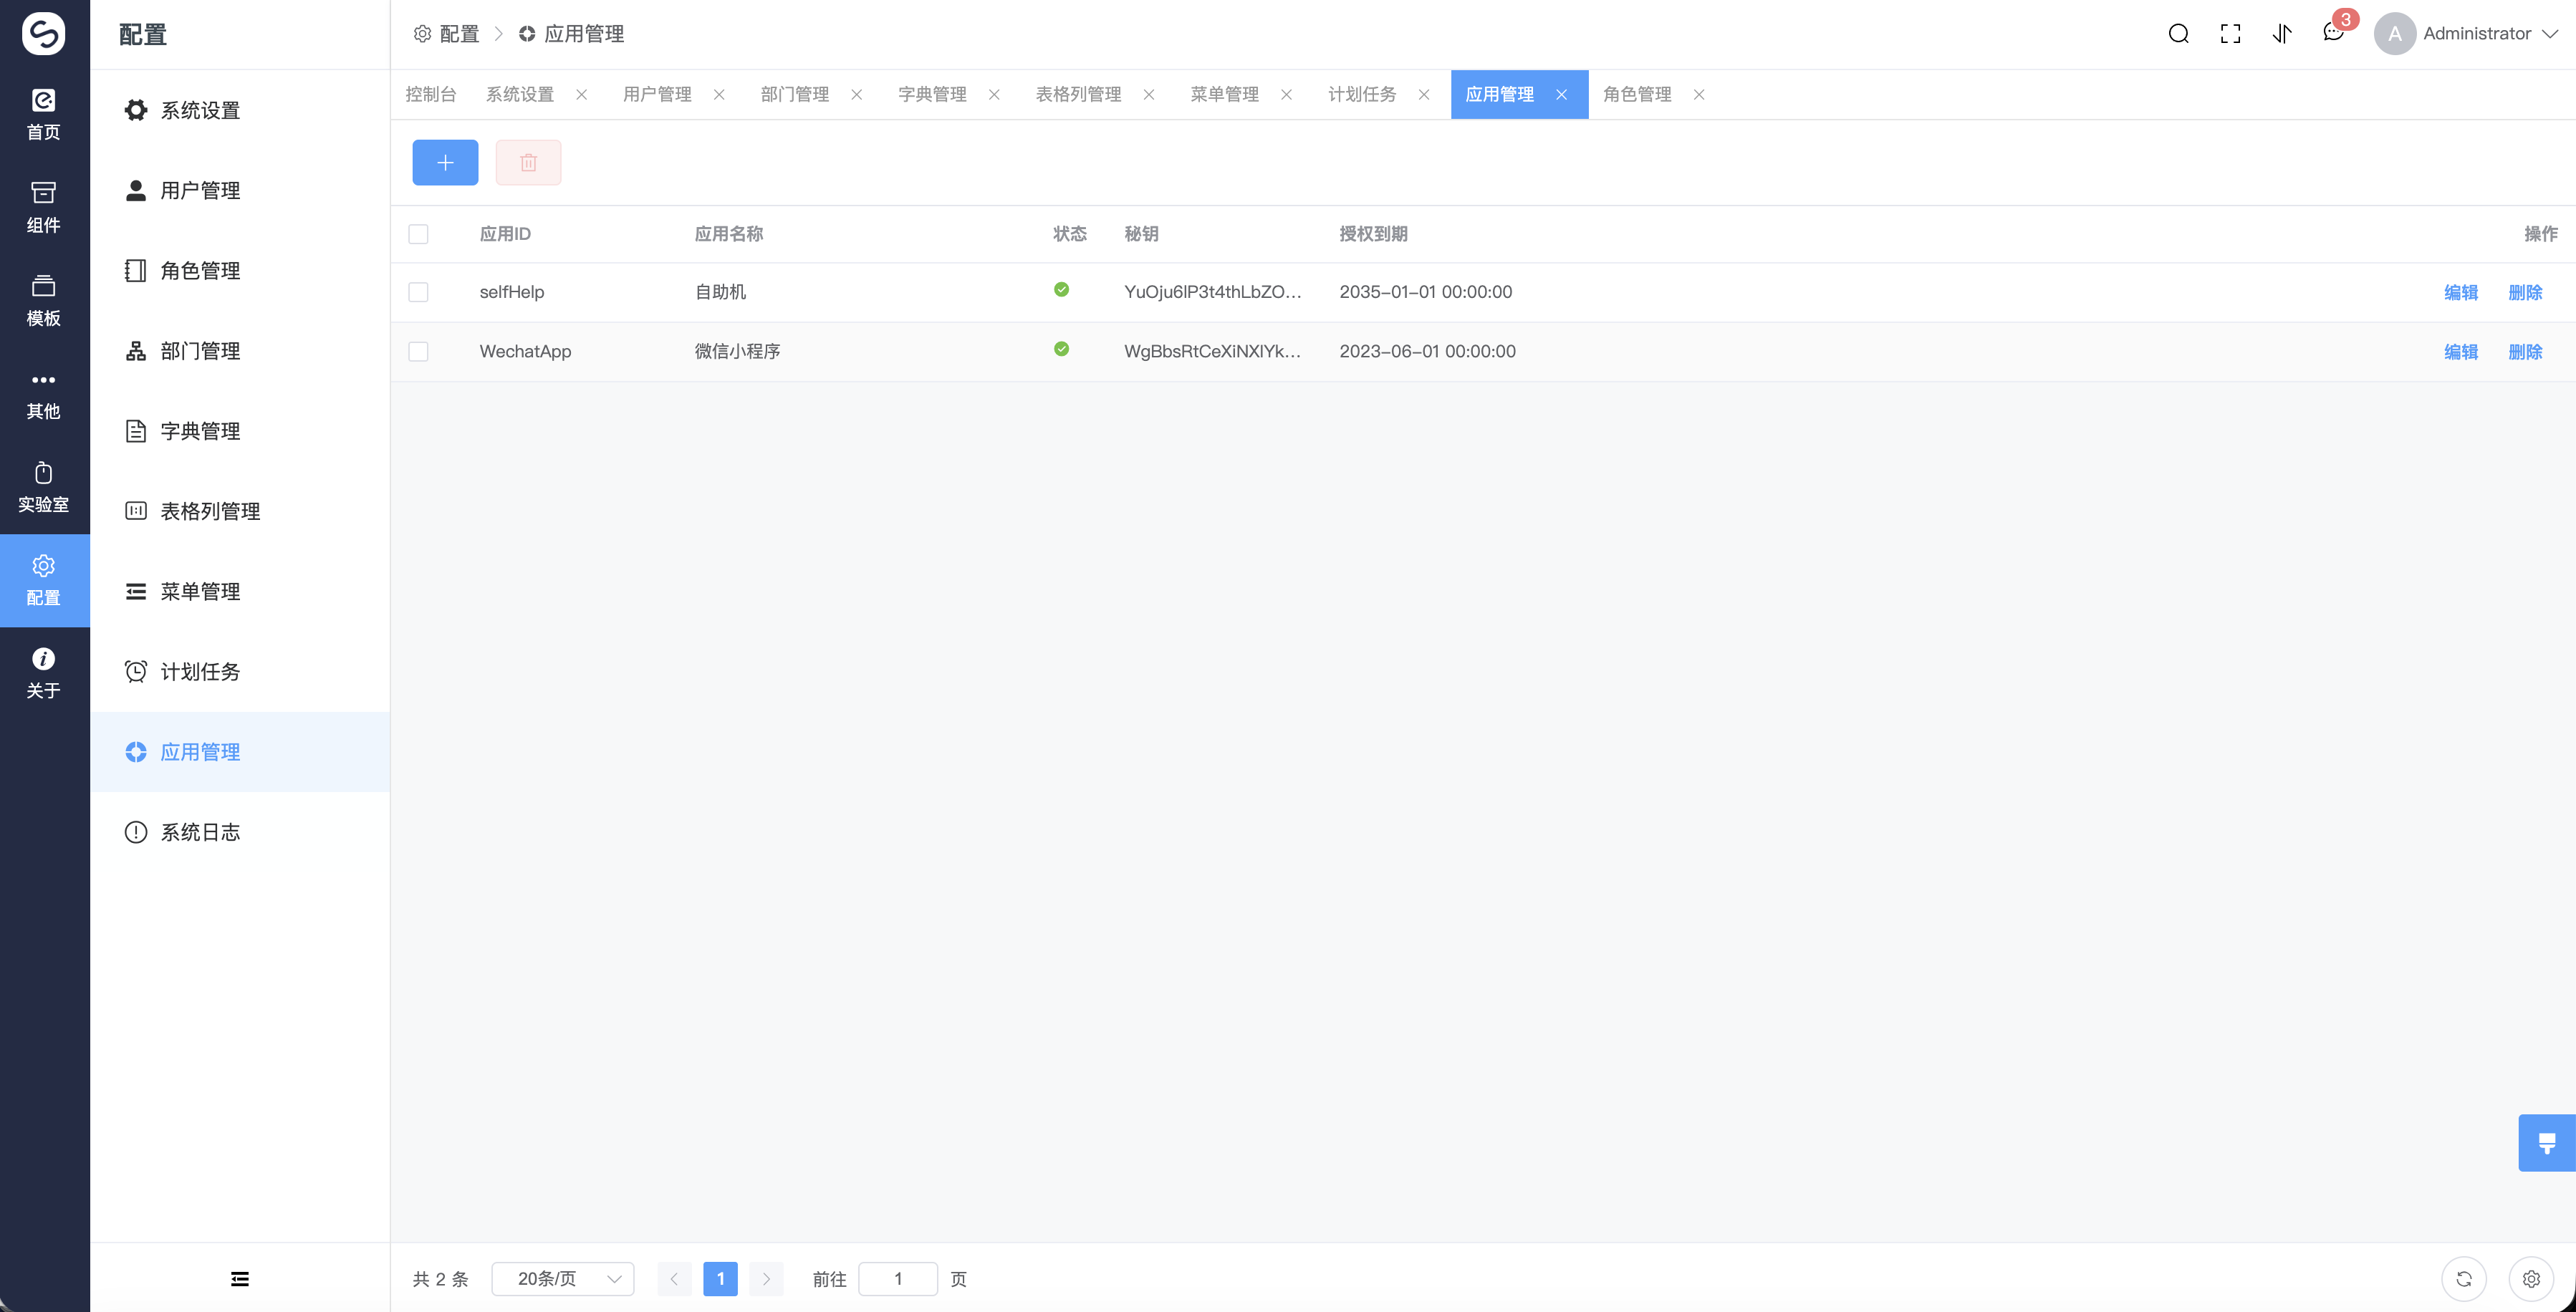Focus the page number jump input

tap(897, 1279)
